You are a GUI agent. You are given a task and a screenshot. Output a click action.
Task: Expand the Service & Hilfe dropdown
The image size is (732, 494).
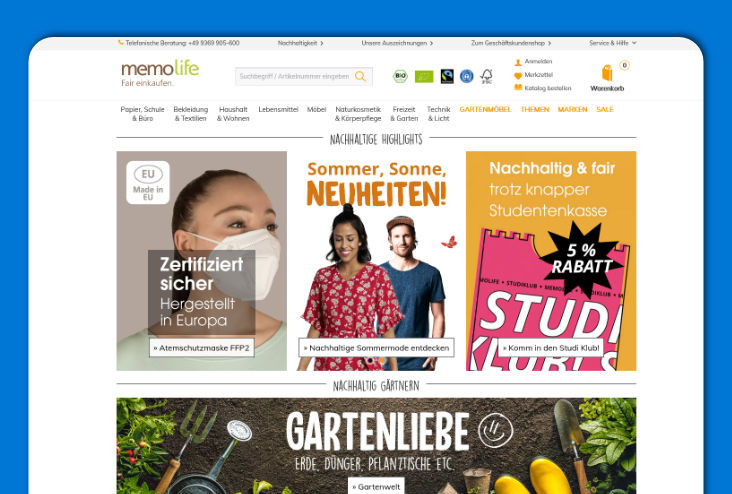(612, 43)
